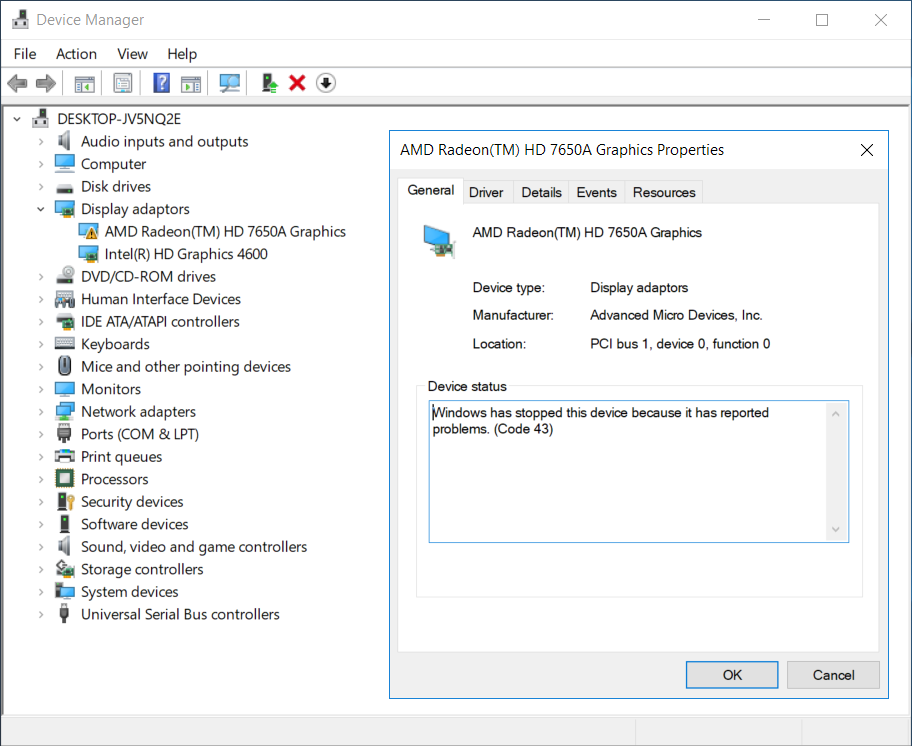The height and width of the screenshot is (746, 912).
Task: Select the System devices tree label
Action: [x=130, y=591]
